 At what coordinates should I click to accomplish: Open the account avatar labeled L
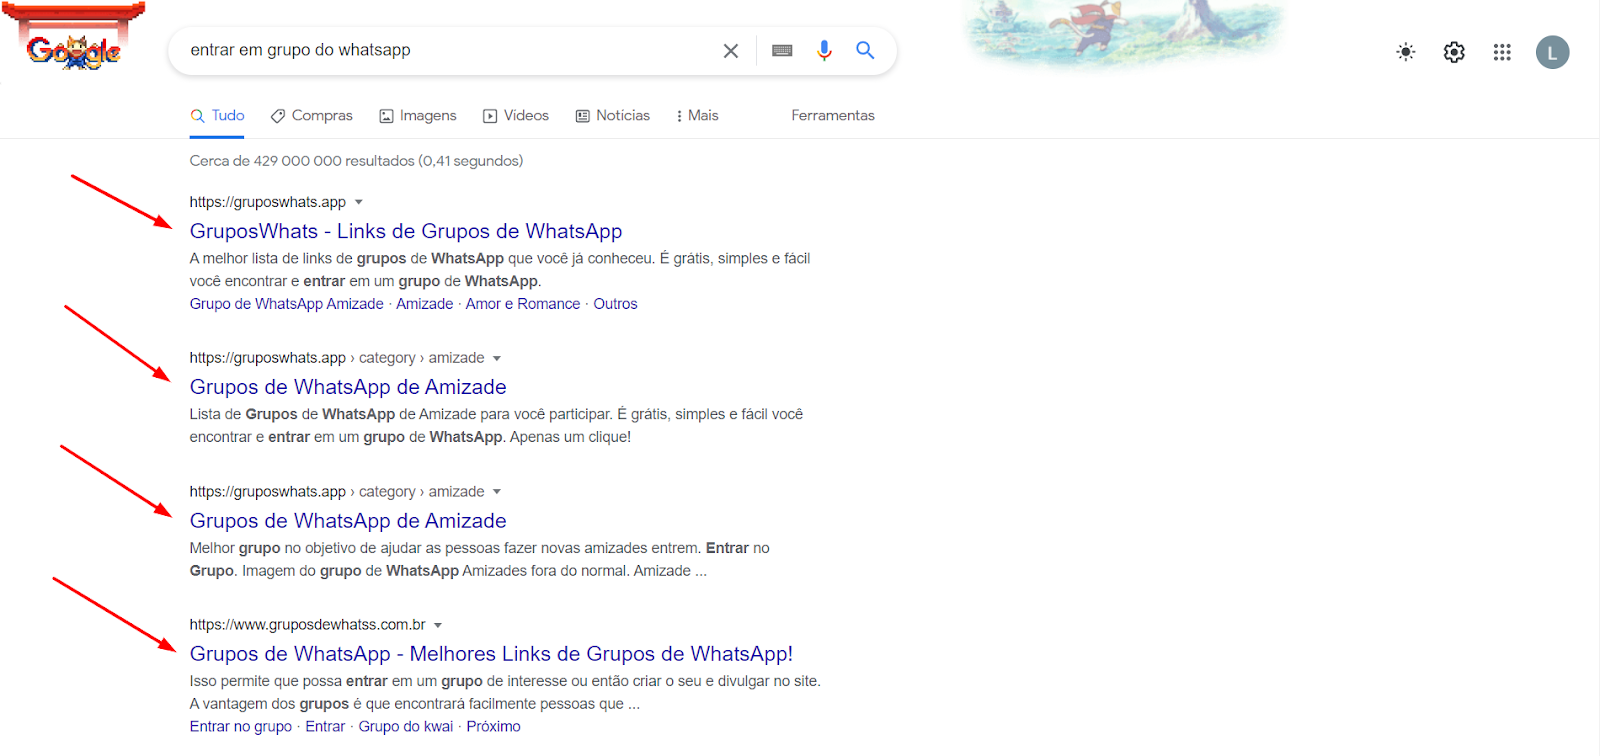(1553, 52)
